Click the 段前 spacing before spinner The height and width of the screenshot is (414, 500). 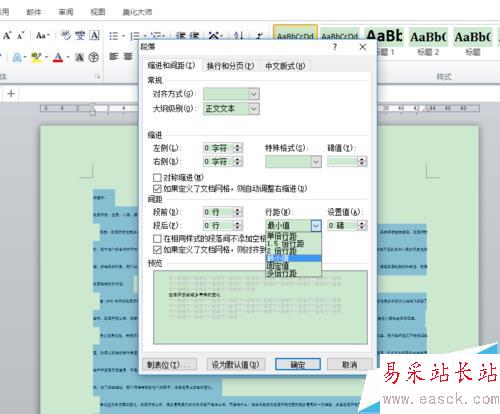pos(237,212)
